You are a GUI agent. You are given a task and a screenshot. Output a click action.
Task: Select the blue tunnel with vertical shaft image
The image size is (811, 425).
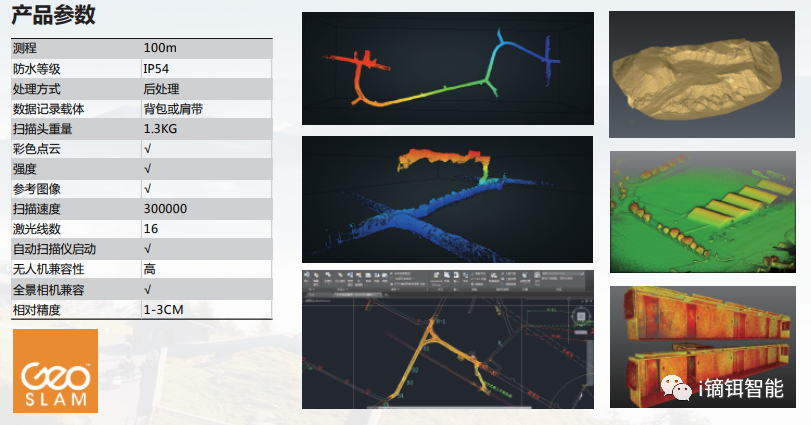coord(447,199)
